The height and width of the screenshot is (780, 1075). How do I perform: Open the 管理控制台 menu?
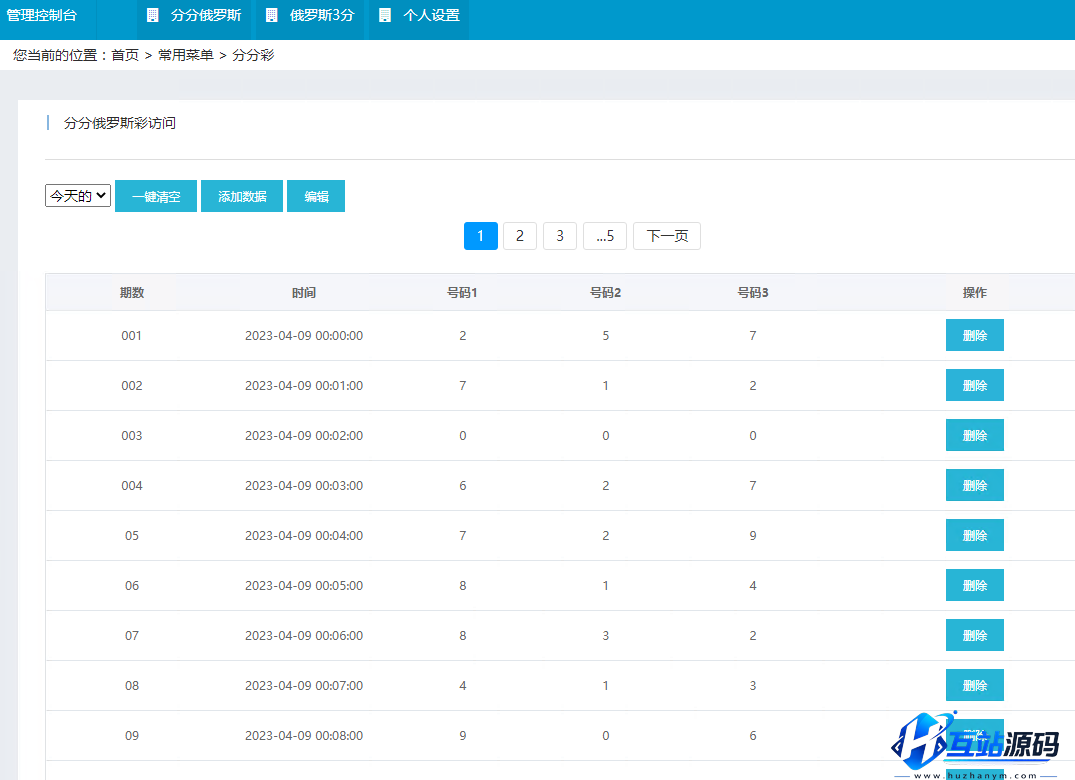click(x=42, y=16)
